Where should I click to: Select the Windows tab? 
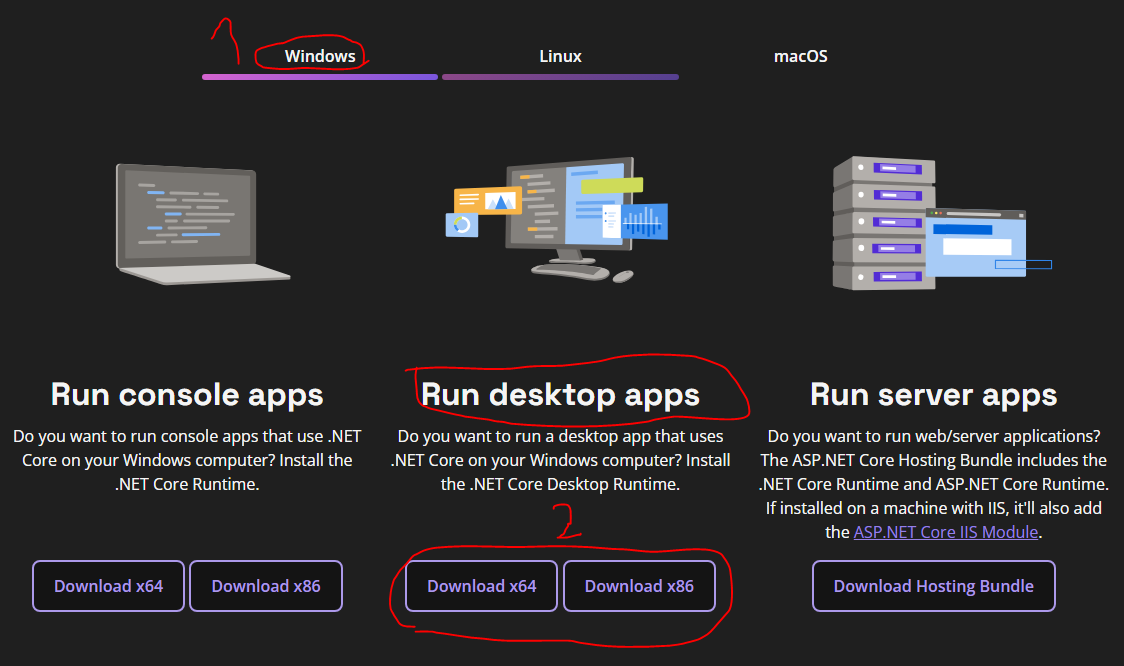[x=320, y=57]
